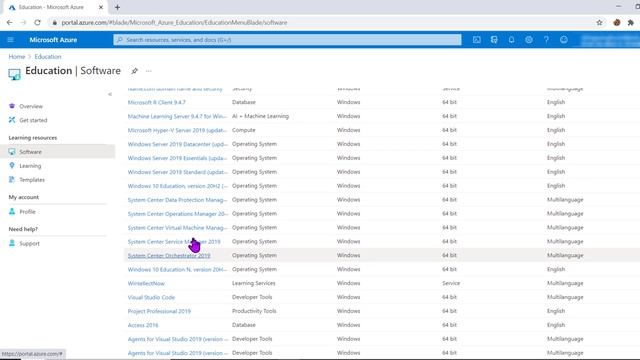Screen dimensions: 640x360
Task: Open the WintellectNow entry
Action: point(146,283)
